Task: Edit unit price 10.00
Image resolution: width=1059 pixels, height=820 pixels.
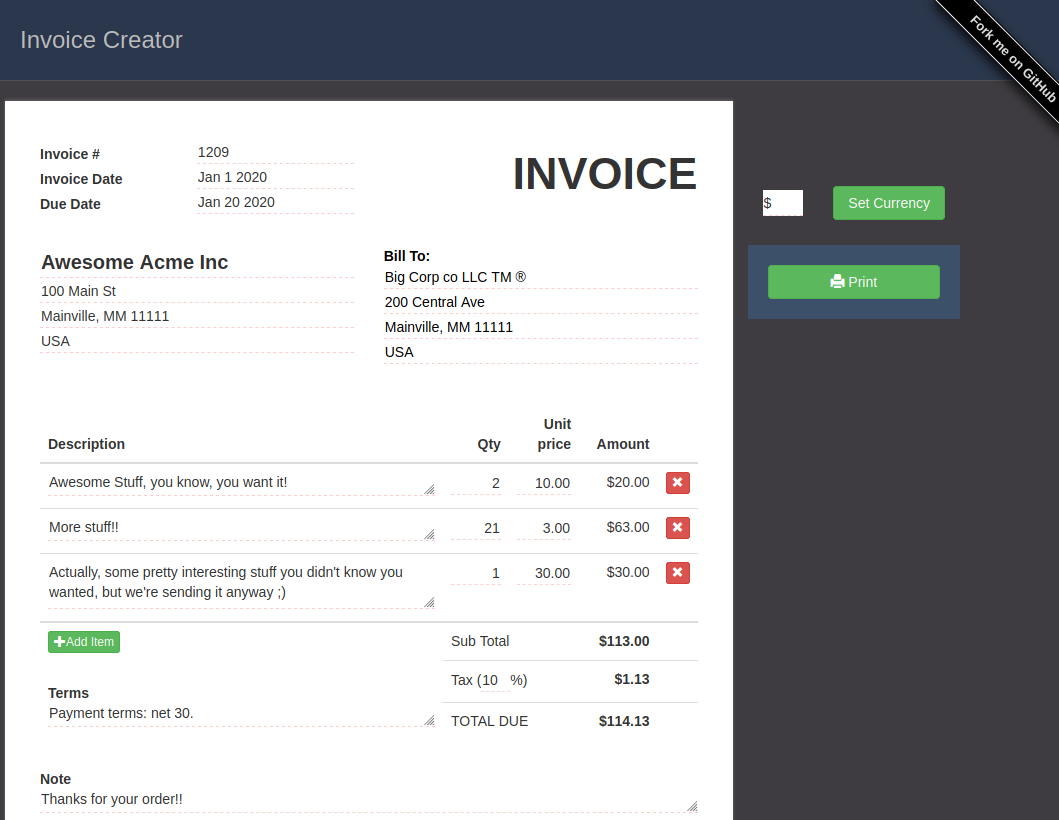Action: click(544, 483)
